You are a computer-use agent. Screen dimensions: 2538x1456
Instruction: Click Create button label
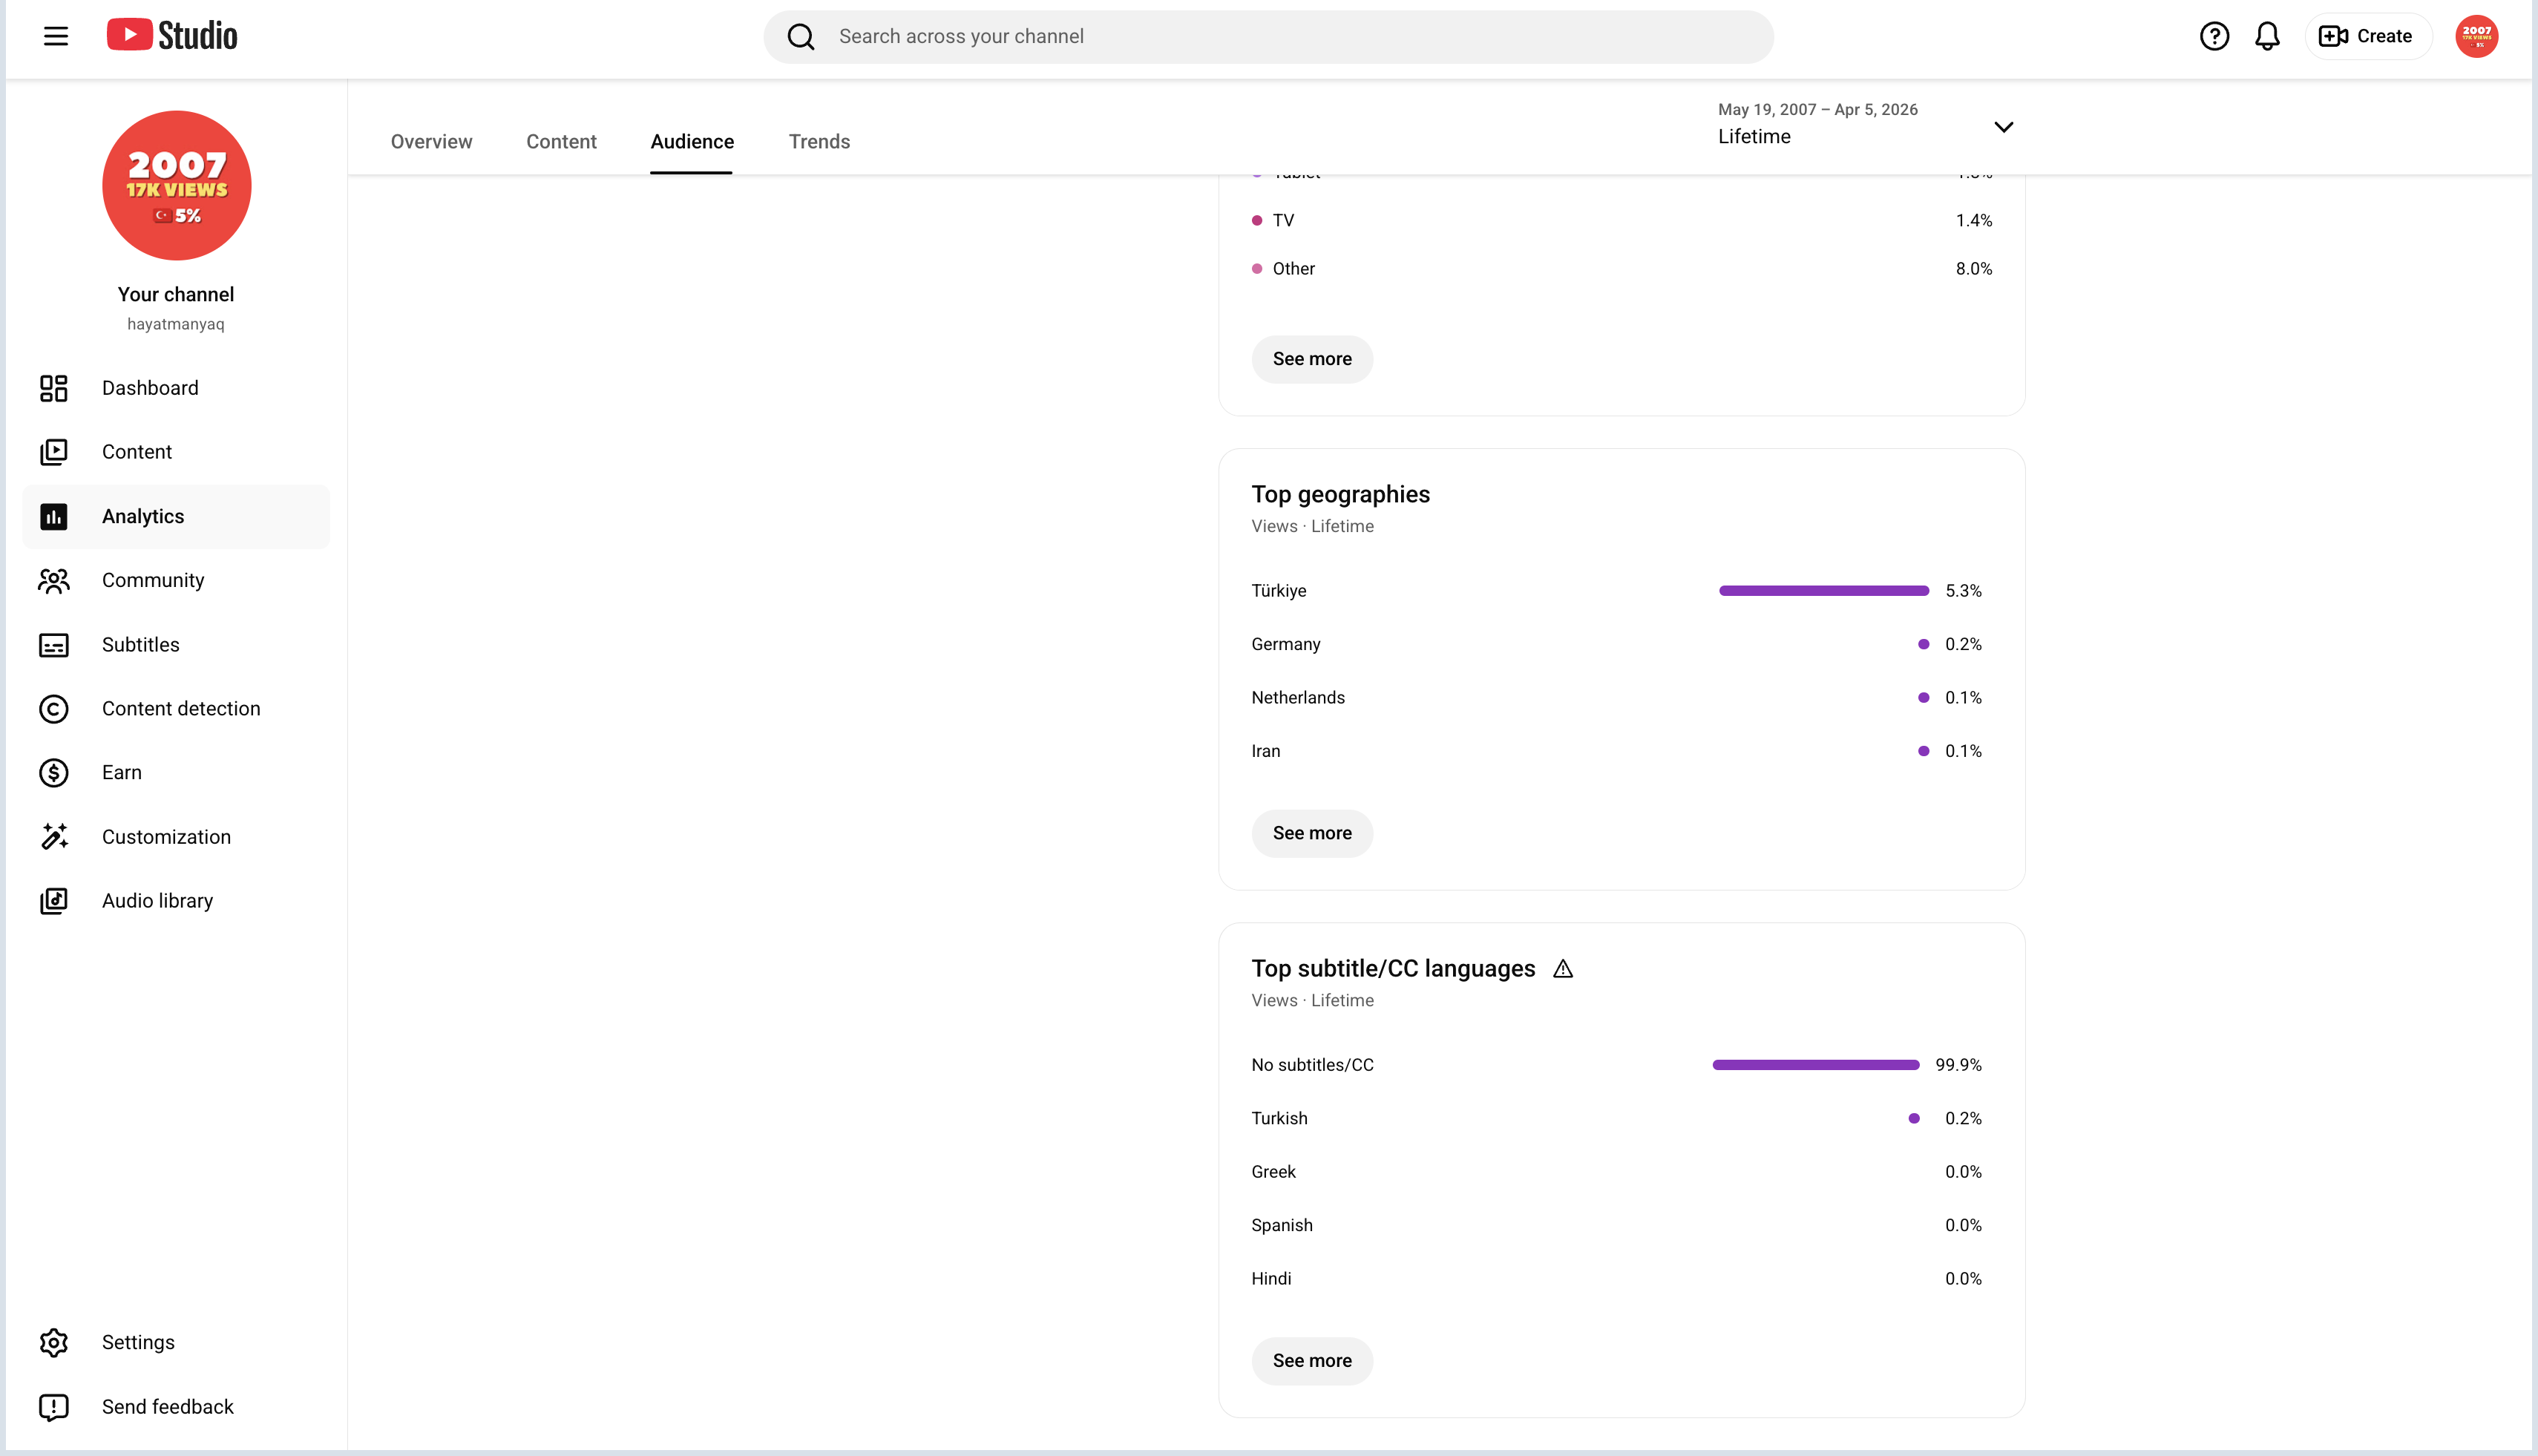pos(2384,37)
